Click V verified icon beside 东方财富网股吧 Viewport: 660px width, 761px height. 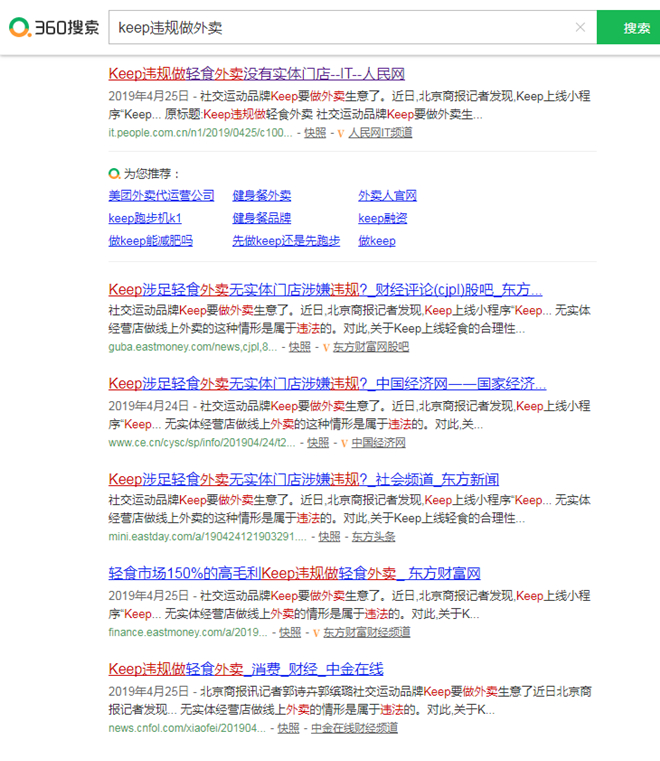[326, 347]
